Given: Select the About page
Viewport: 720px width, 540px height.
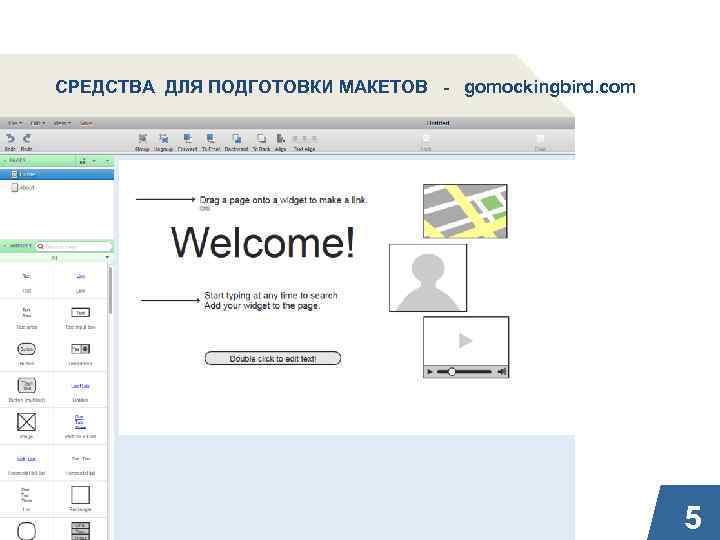Looking at the screenshot, I should click(x=23, y=187).
